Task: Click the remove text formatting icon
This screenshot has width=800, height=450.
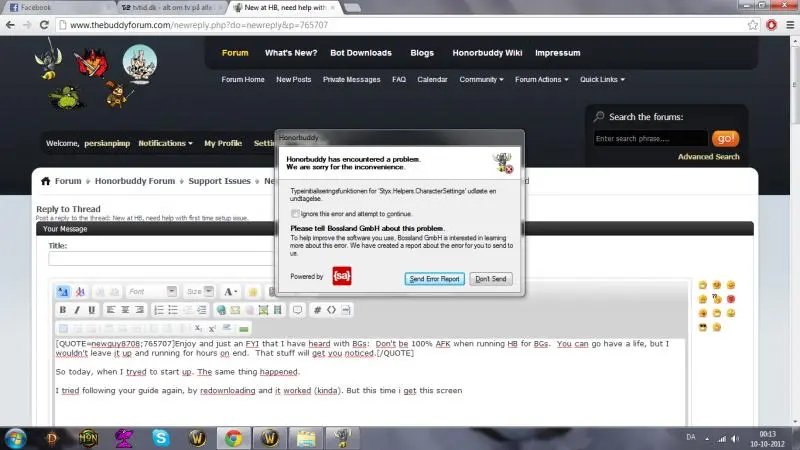Action: pos(80,291)
